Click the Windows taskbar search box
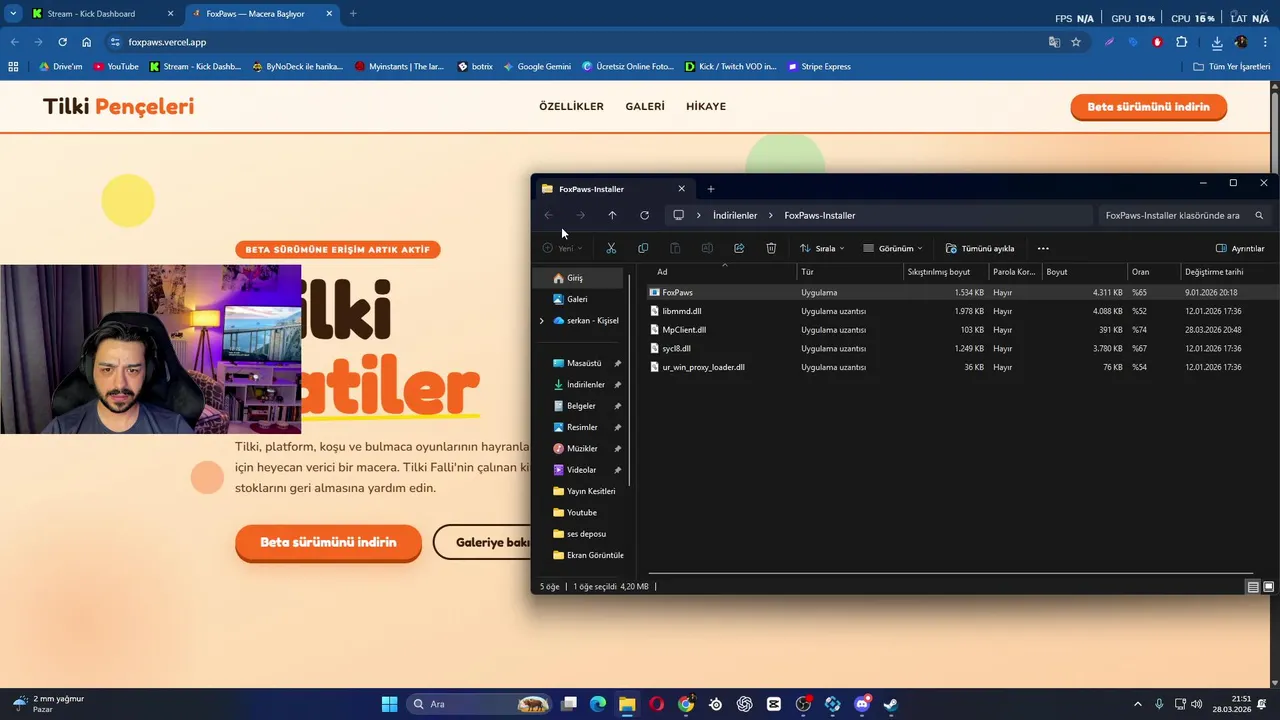The height and width of the screenshot is (720, 1280). click(x=481, y=704)
